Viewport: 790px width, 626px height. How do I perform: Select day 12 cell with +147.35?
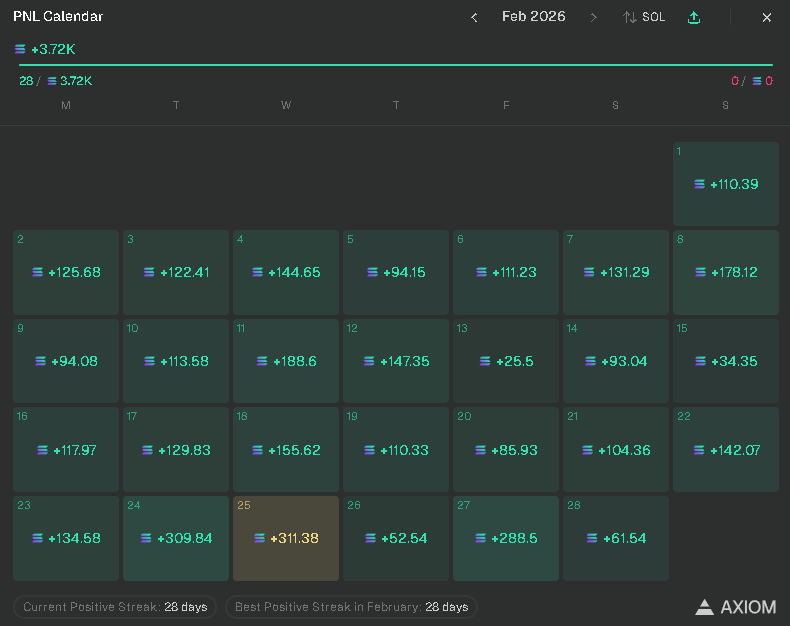click(x=396, y=361)
